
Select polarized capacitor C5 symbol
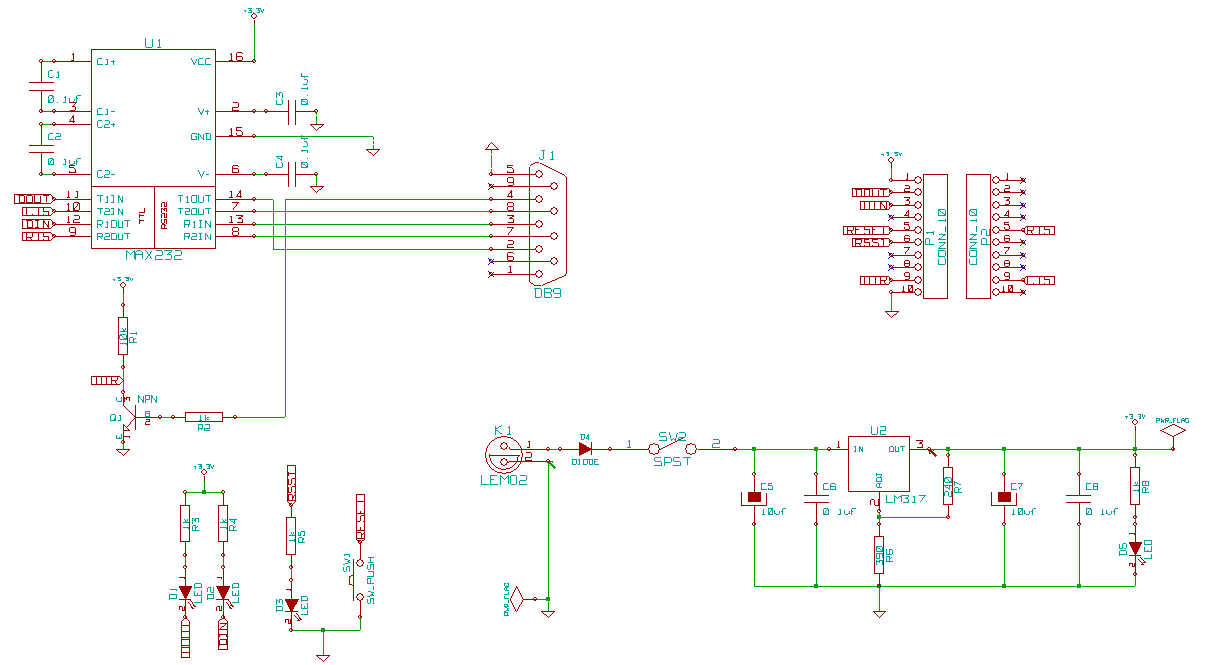(x=754, y=498)
